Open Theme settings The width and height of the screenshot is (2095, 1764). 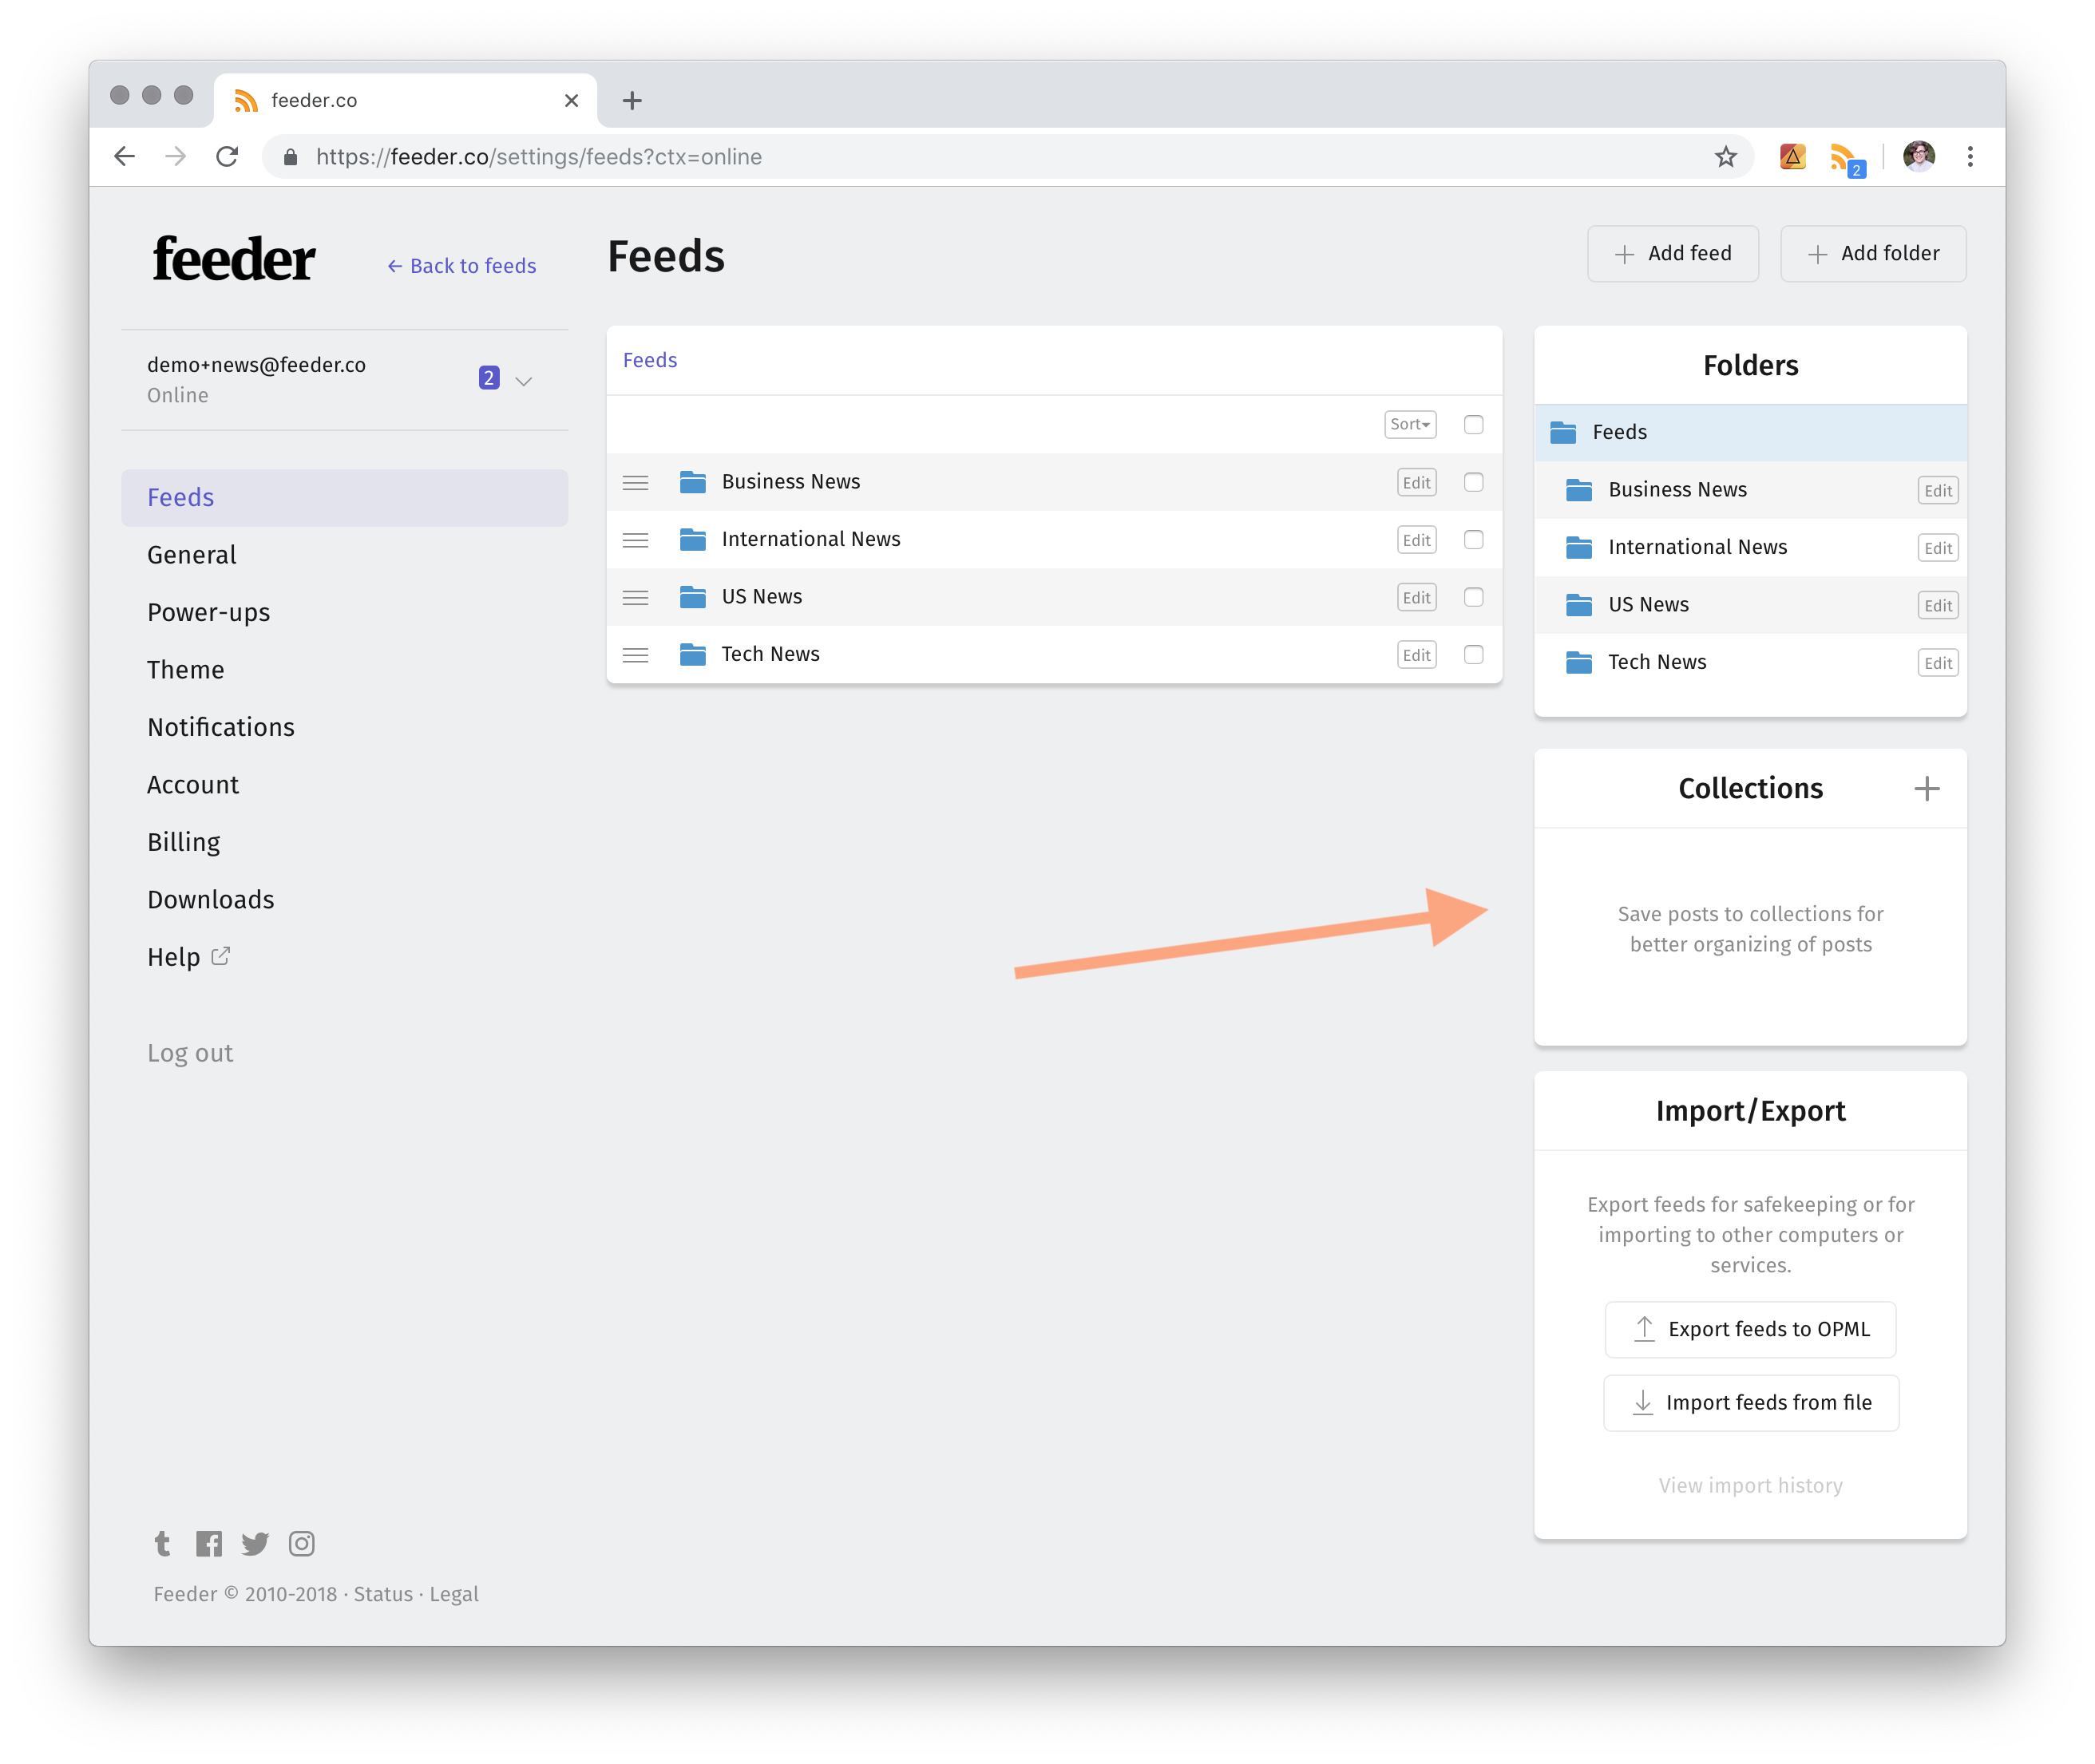[344, 670]
